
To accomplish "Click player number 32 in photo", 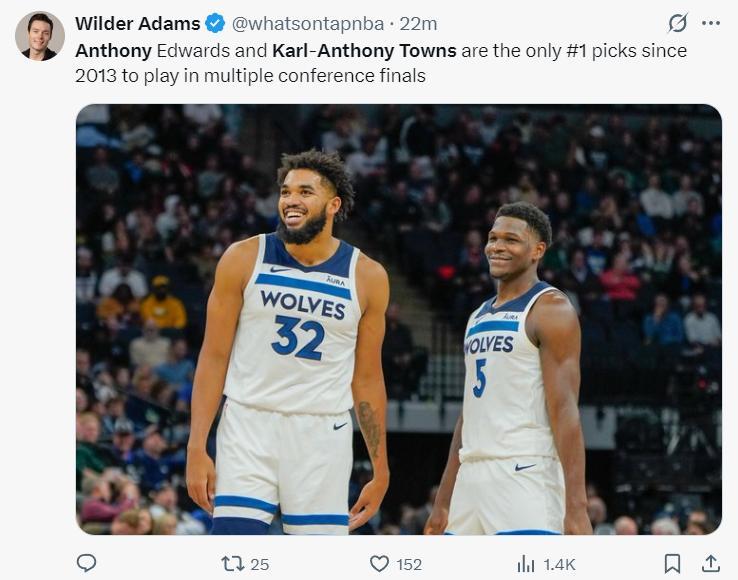I will pyautogui.click(x=297, y=338).
